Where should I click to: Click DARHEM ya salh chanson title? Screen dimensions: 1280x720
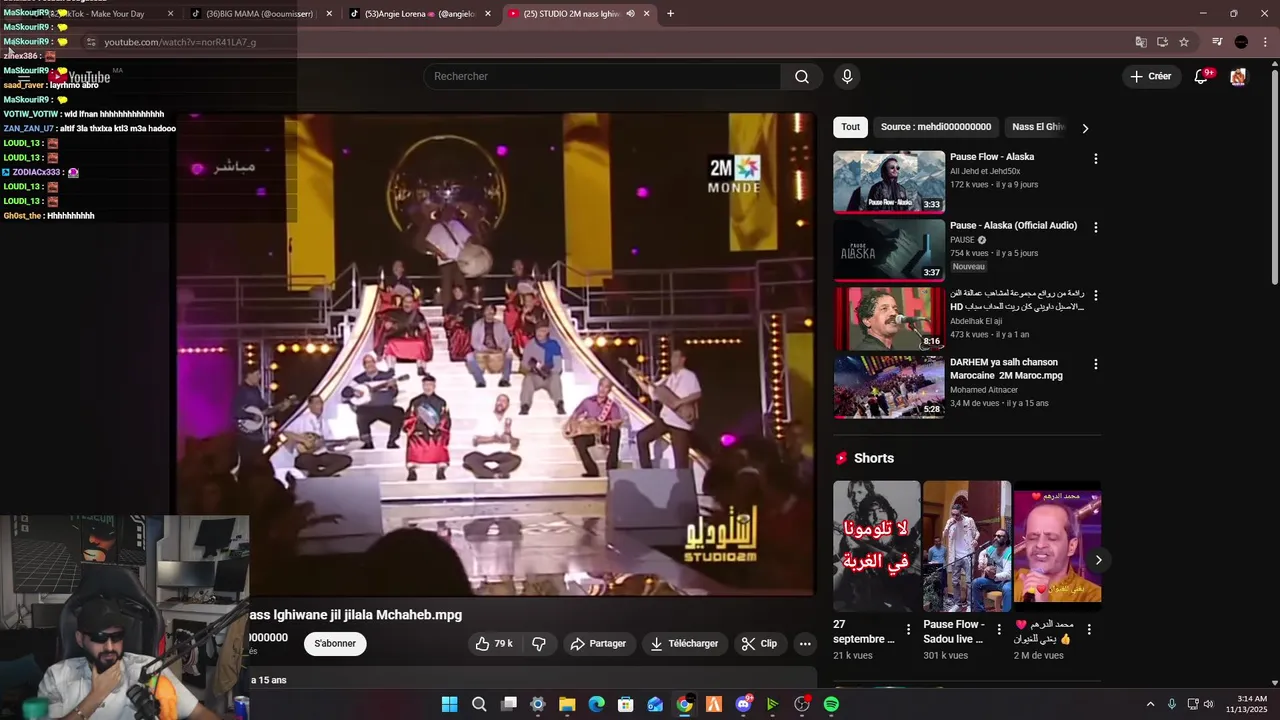click(x=1006, y=369)
